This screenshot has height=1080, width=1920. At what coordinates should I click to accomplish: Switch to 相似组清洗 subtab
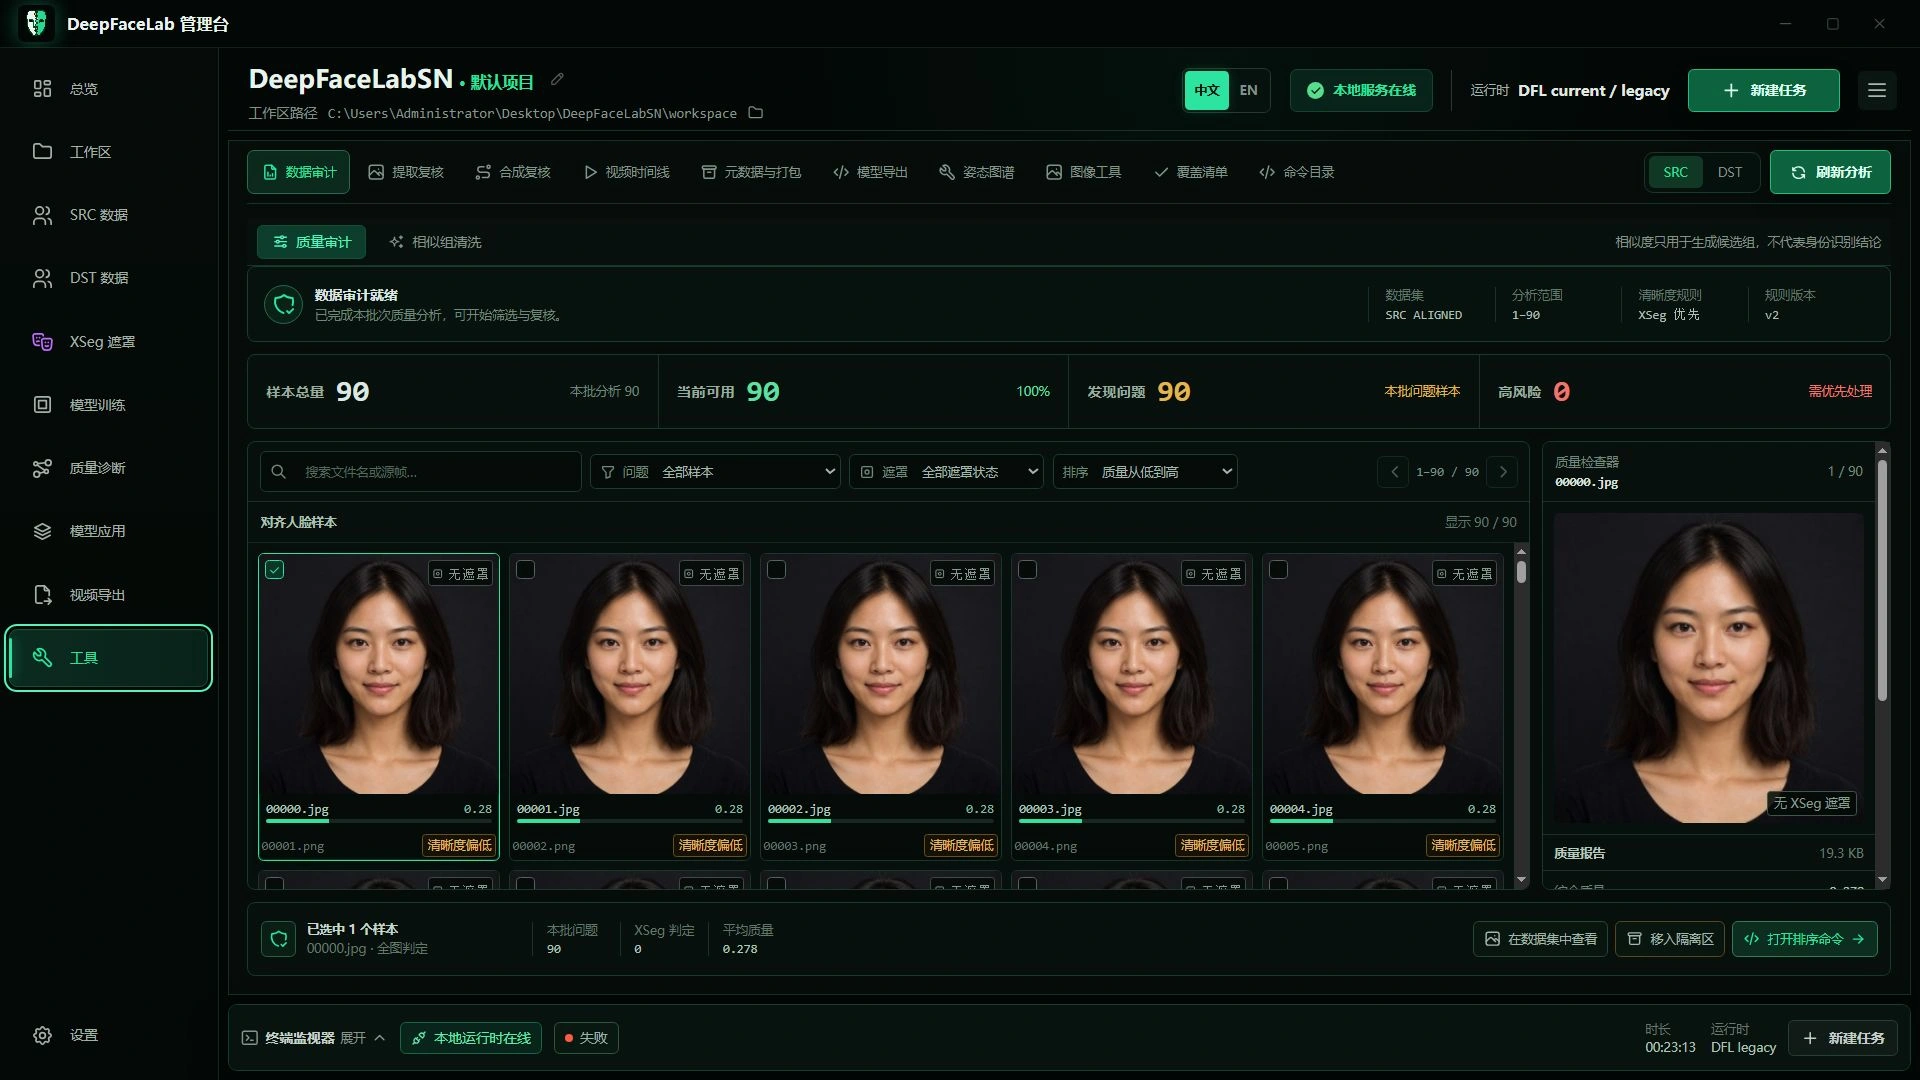coord(435,242)
